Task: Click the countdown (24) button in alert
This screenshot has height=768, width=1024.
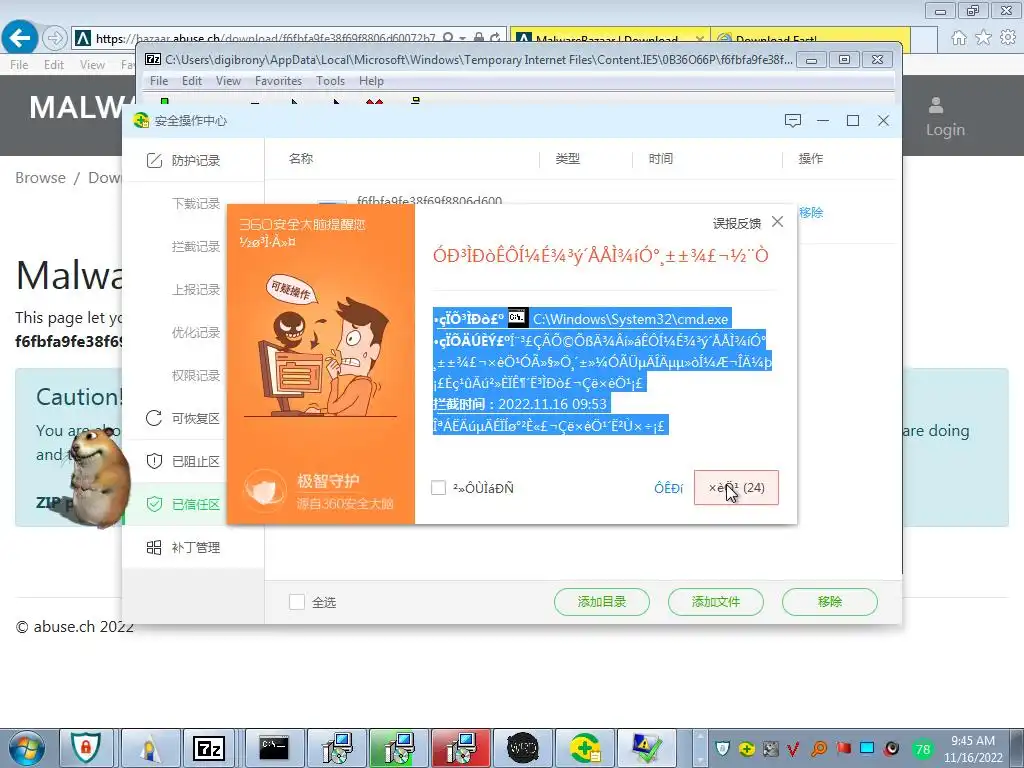Action: coord(737,488)
